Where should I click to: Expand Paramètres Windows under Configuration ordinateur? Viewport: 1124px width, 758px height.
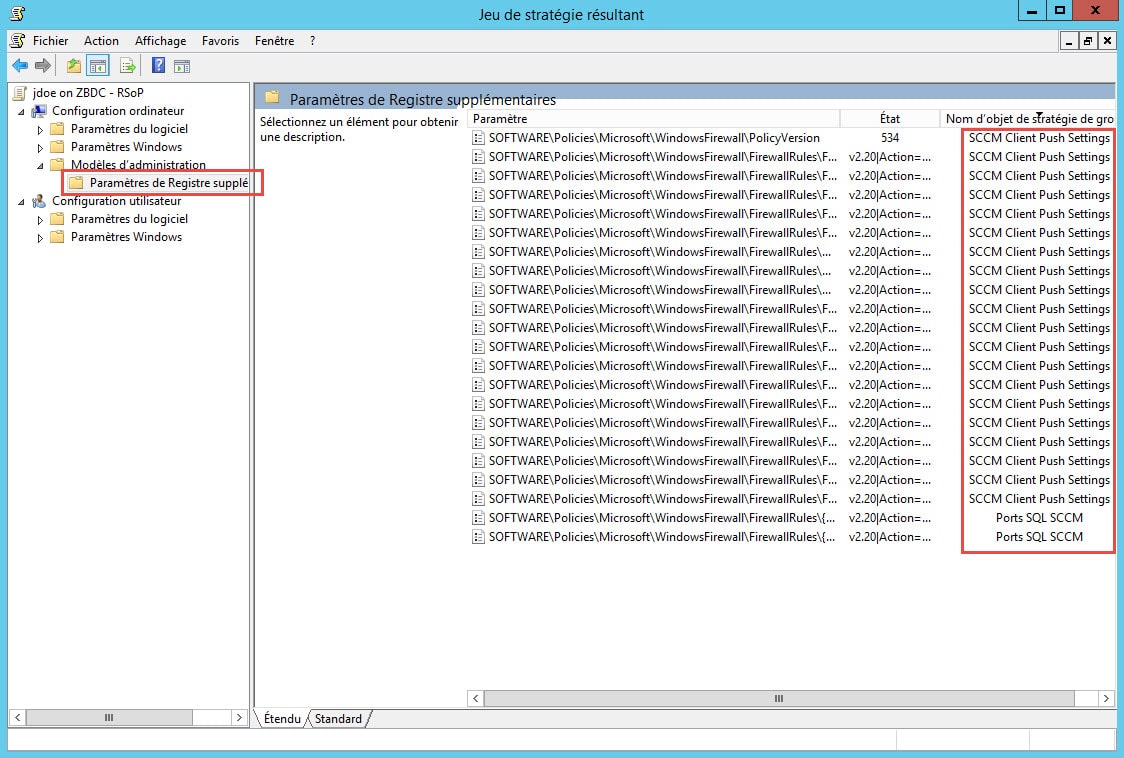[x=40, y=148]
